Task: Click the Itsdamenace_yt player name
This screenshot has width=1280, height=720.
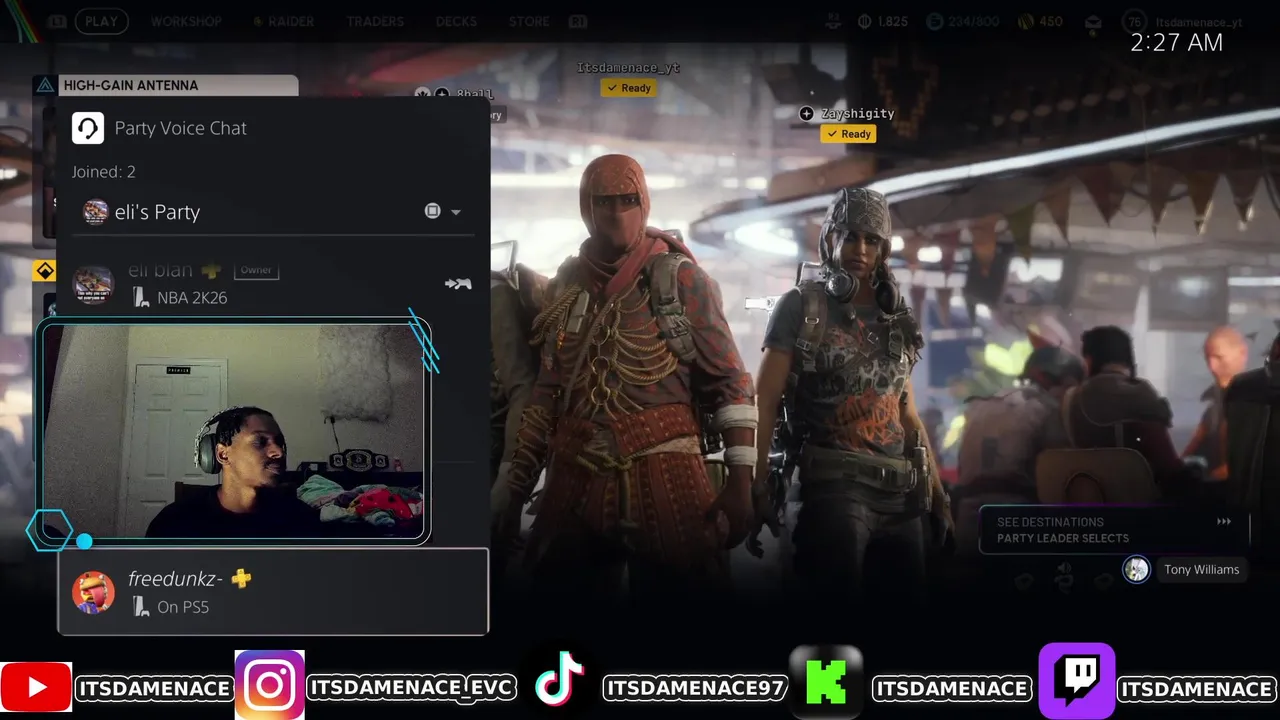Action: 628,68
